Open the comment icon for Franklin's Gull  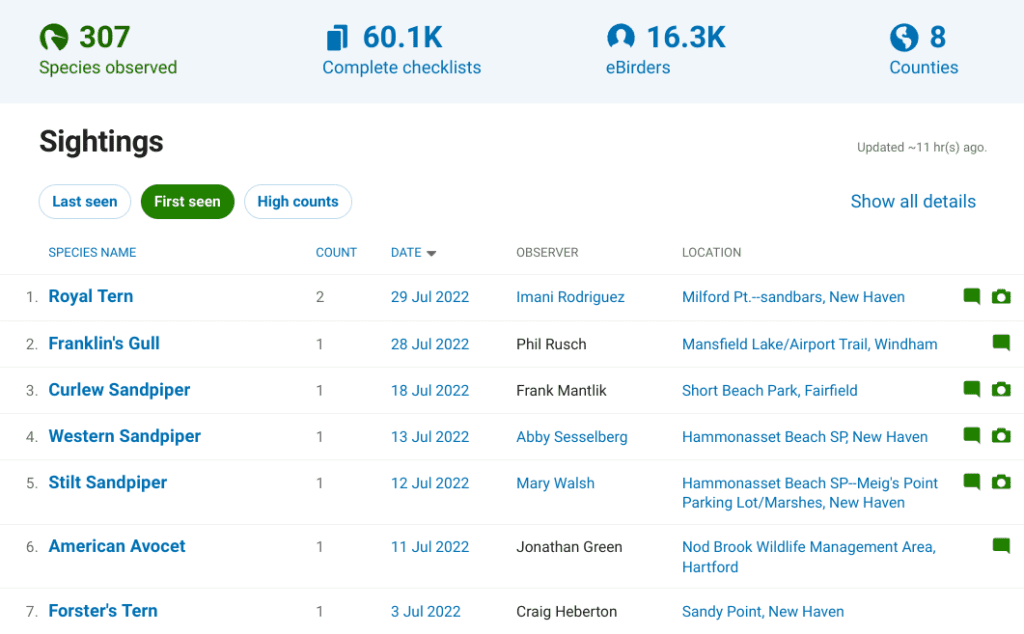1001,342
